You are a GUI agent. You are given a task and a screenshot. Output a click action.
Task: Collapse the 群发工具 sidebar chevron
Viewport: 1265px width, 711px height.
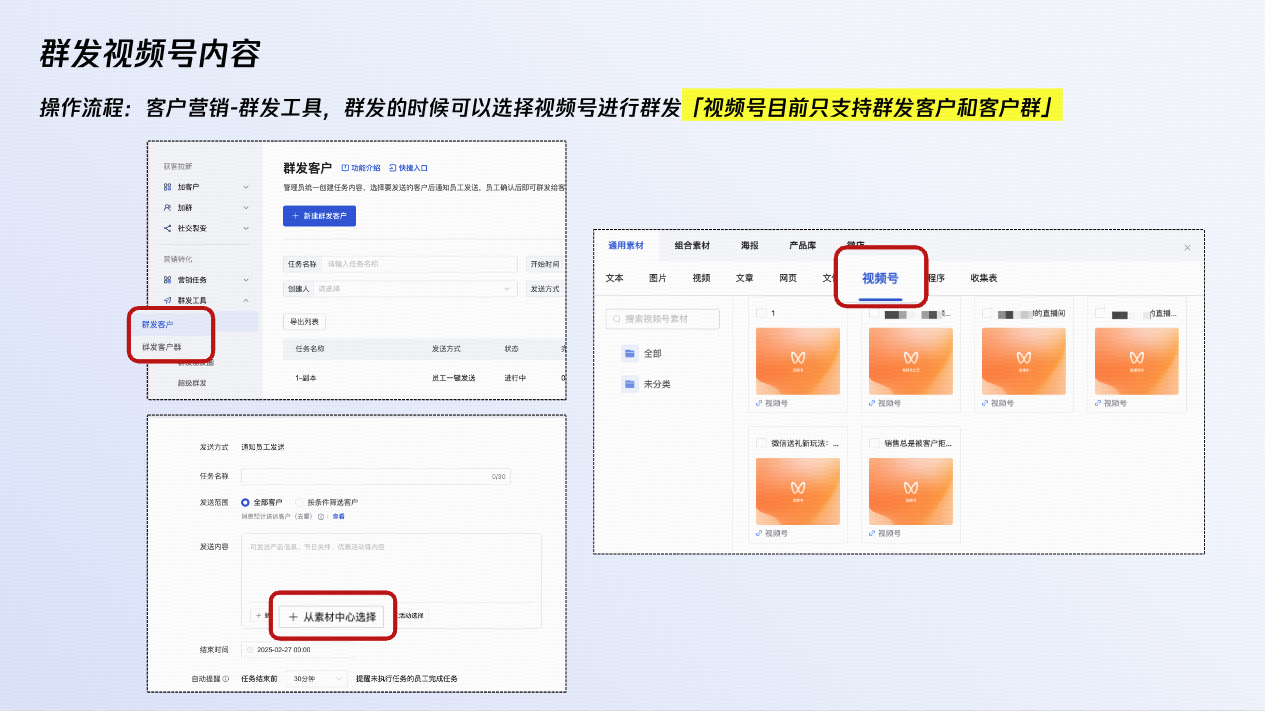tap(246, 300)
